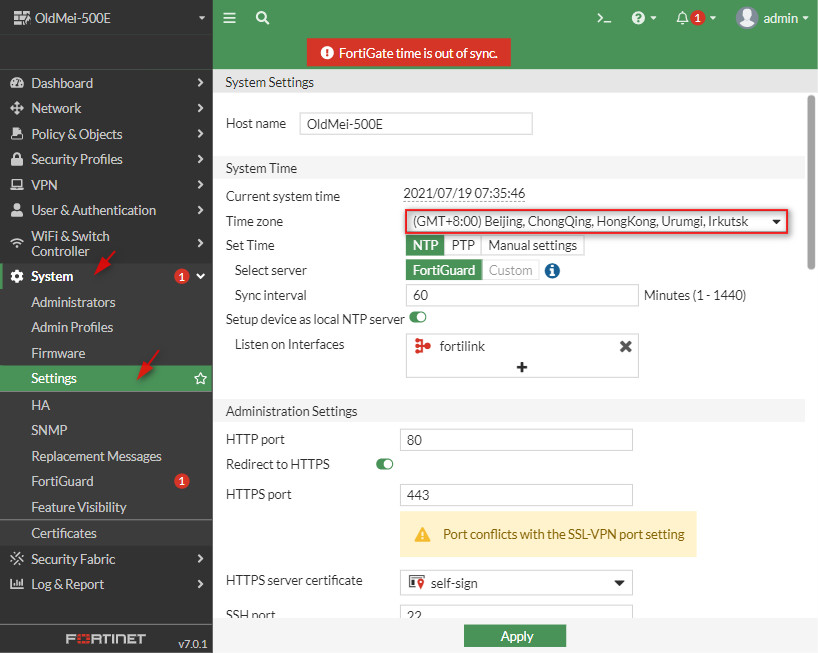Open Firmware menu item

(58, 353)
